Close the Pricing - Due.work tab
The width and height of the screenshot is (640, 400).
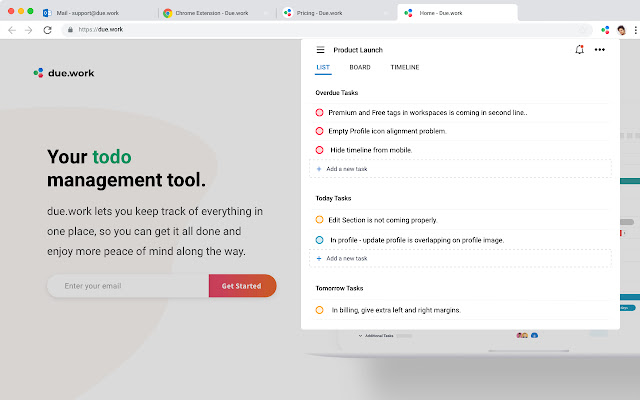click(386, 13)
